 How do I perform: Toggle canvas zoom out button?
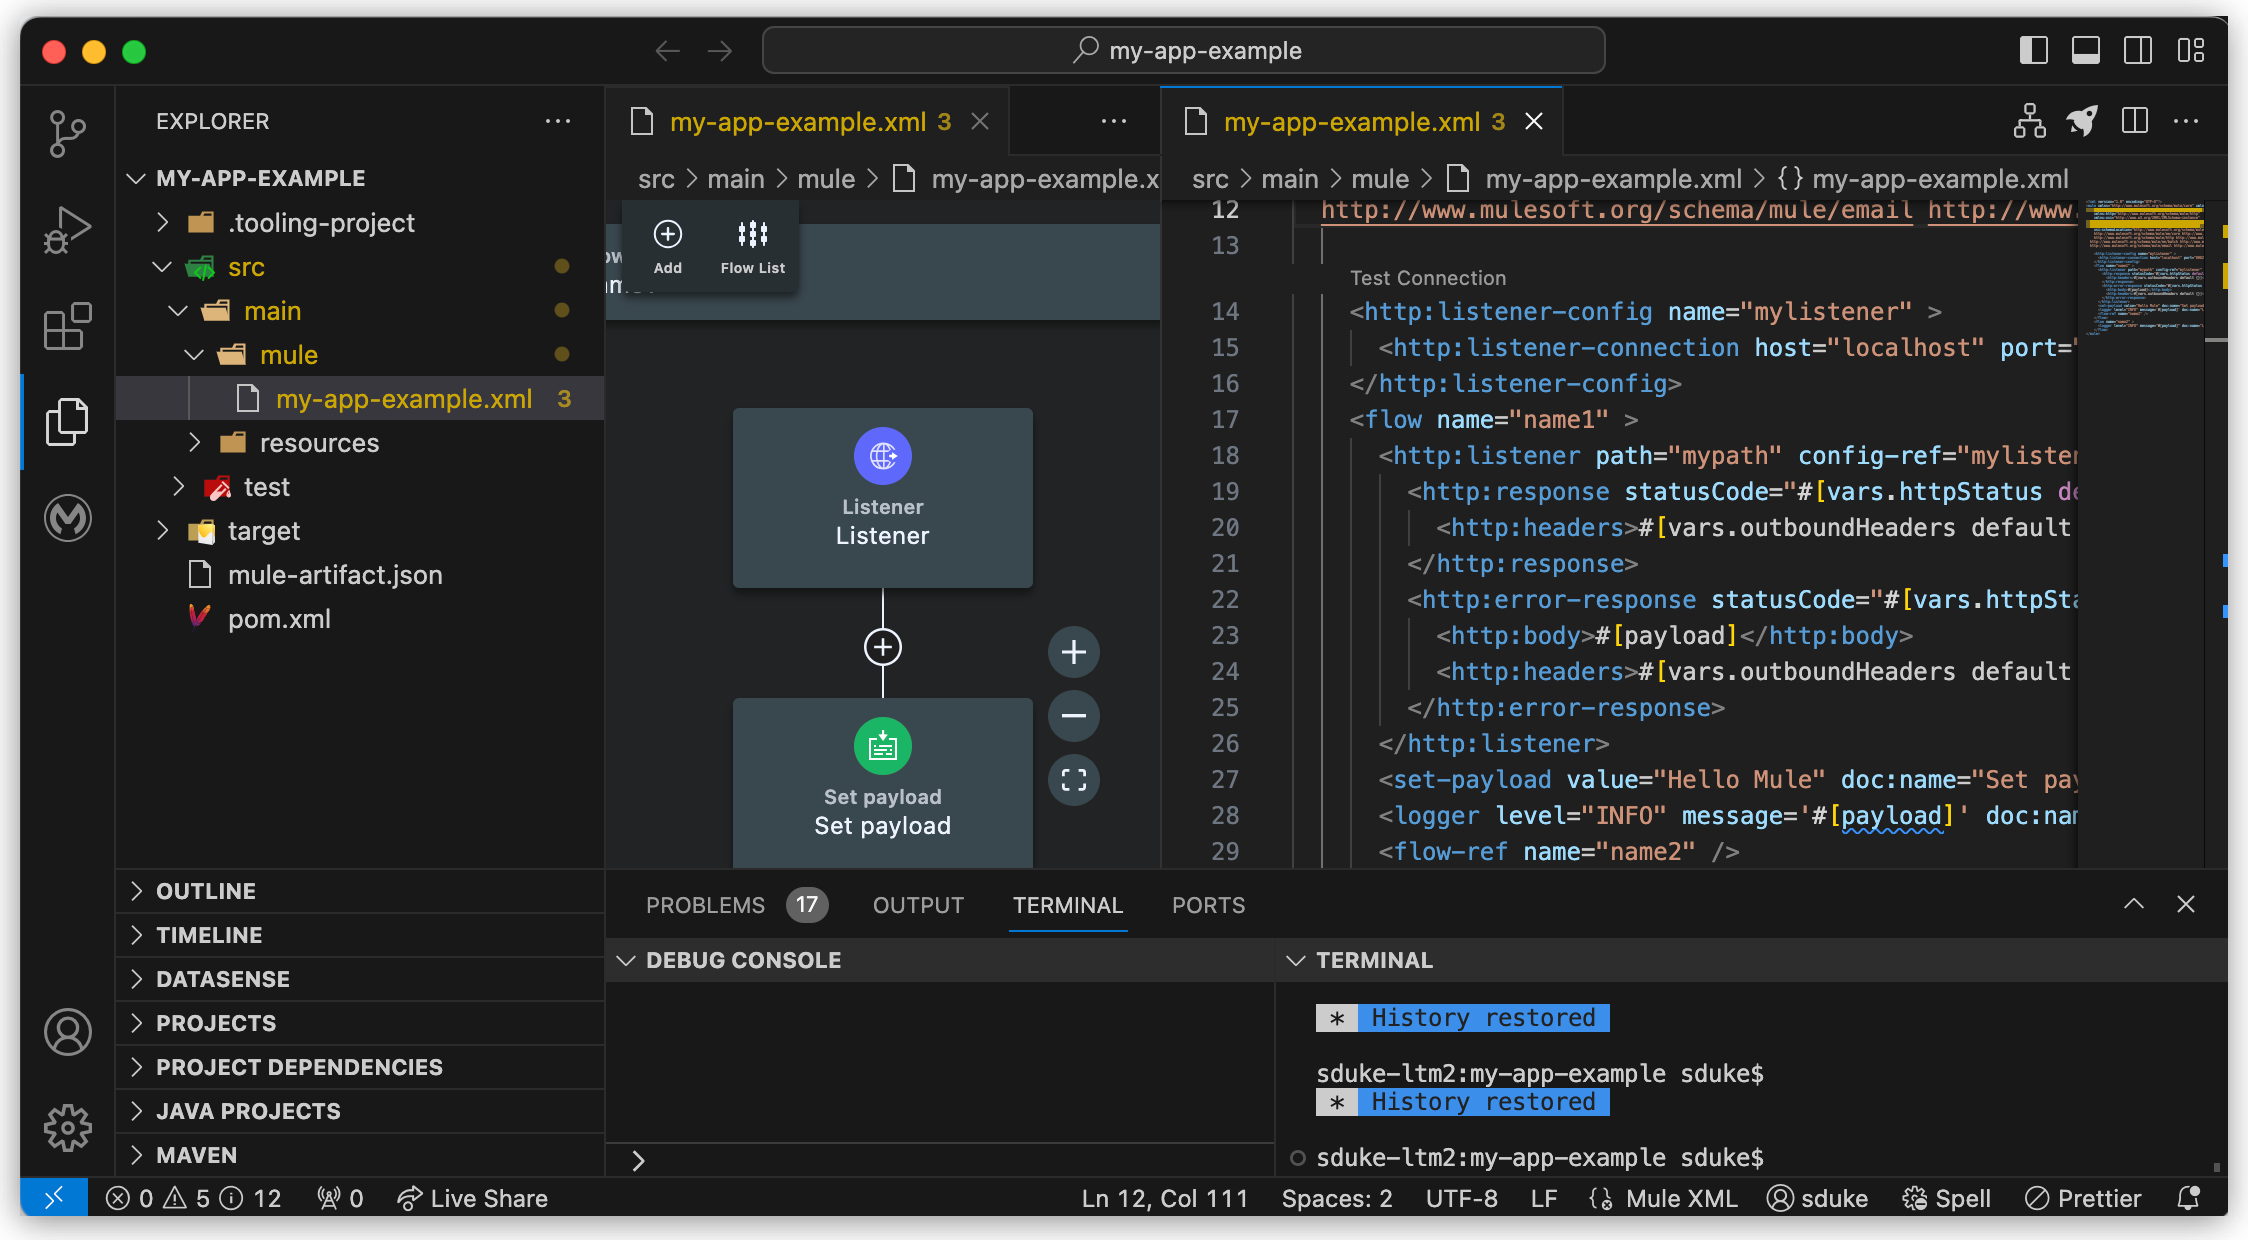tap(1074, 715)
